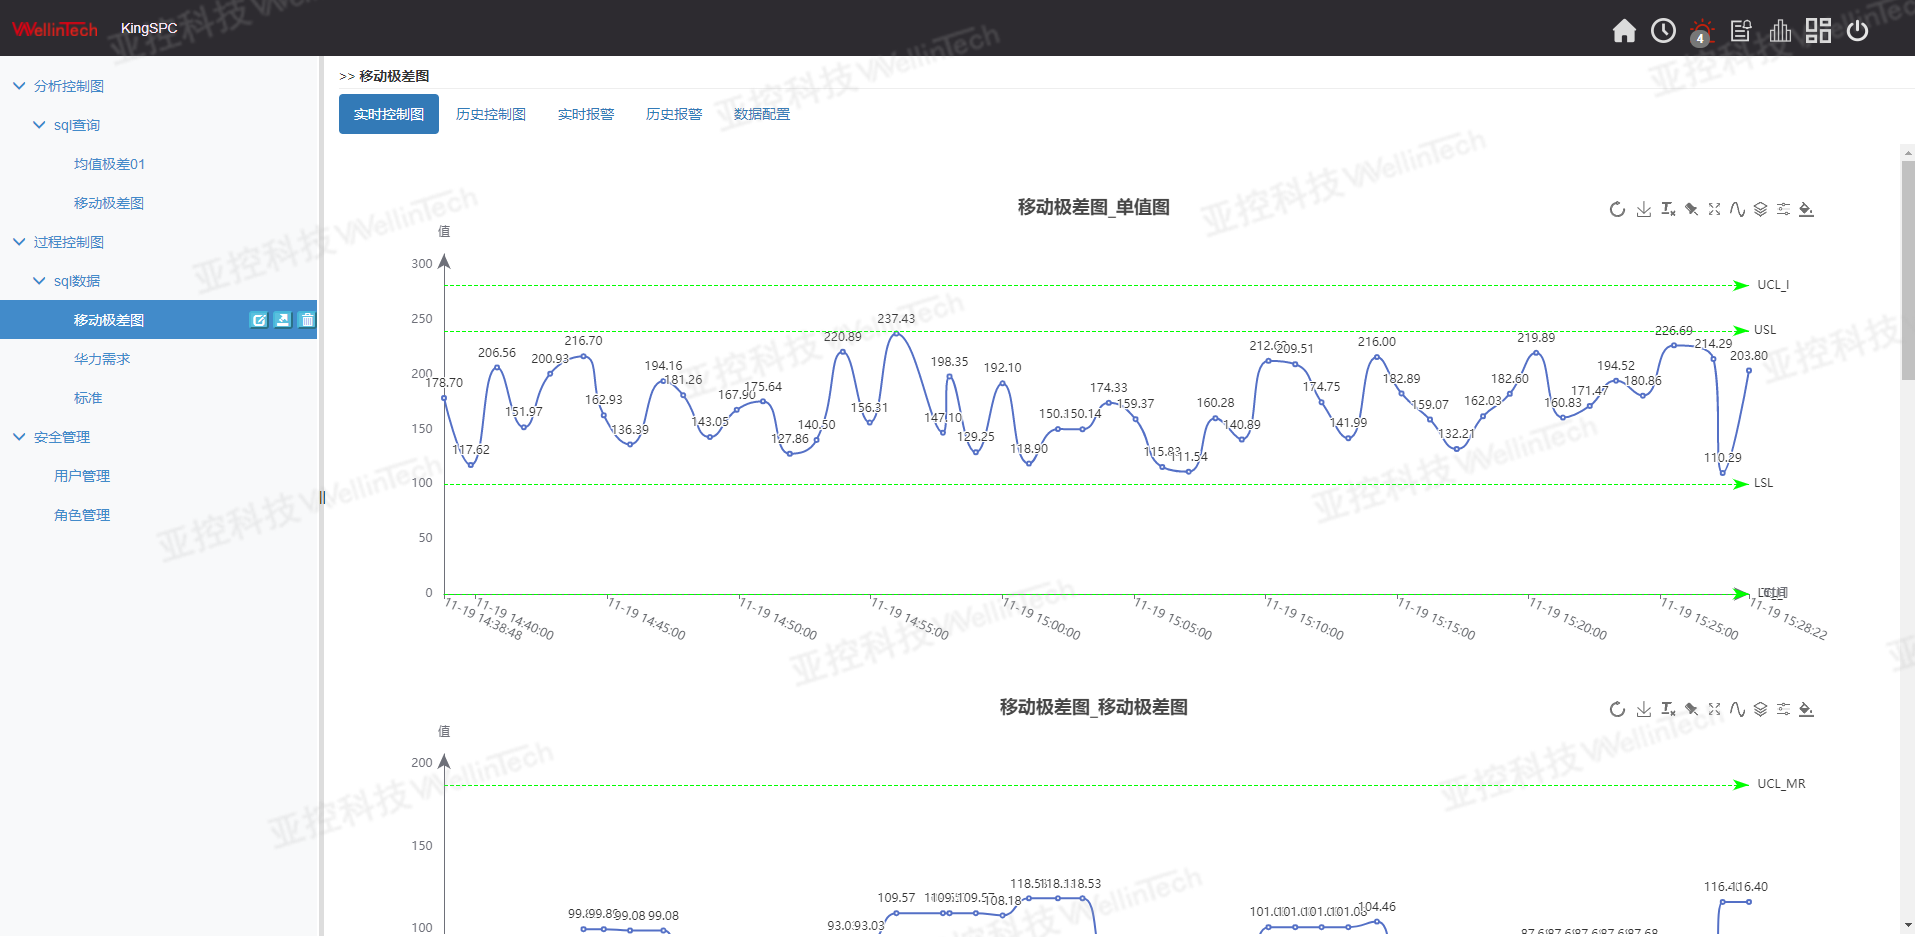This screenshot has height=937, width=1915.
Task: Toggle text labels on lower 移动极差图 chart
Action: tap(1668, 709)
